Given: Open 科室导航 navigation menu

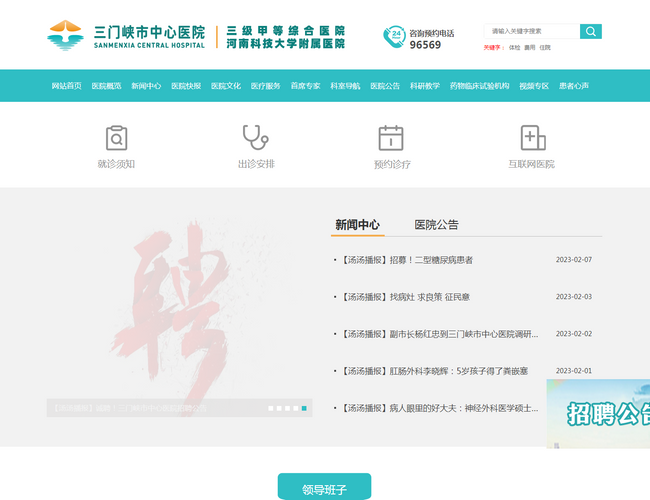Looking at the screenshot, I should [x=345, y=86].
